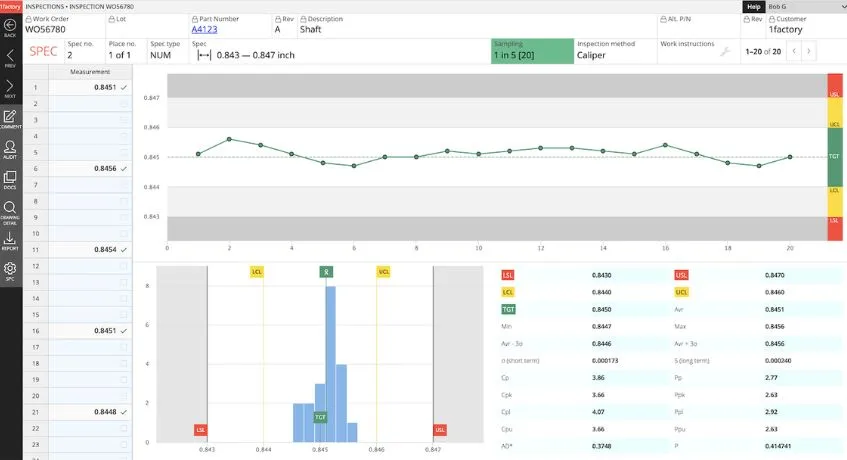Go to next measurement page with right chevron
Image resolution: width=847 pixels, height=460 pixels.
pyautogui.click(x=809, y=51)
